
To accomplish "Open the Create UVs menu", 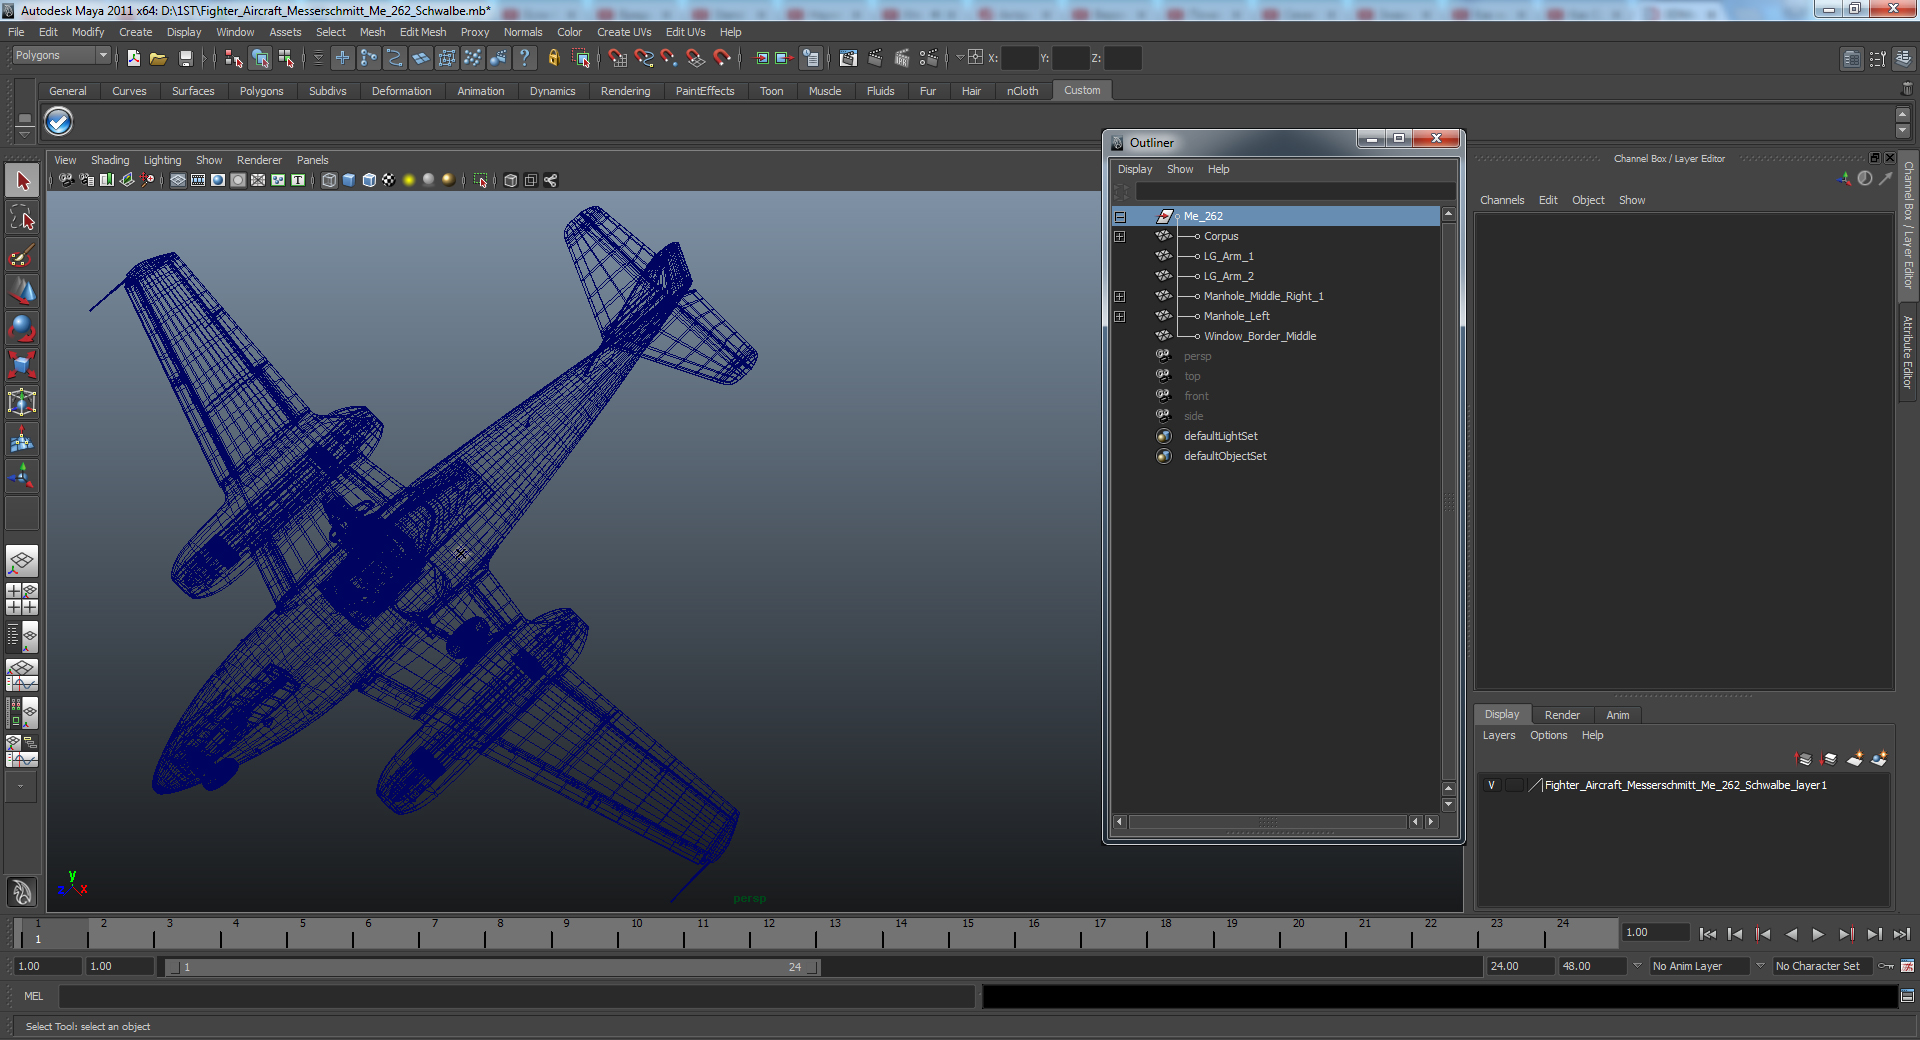I will pos(624,32).
